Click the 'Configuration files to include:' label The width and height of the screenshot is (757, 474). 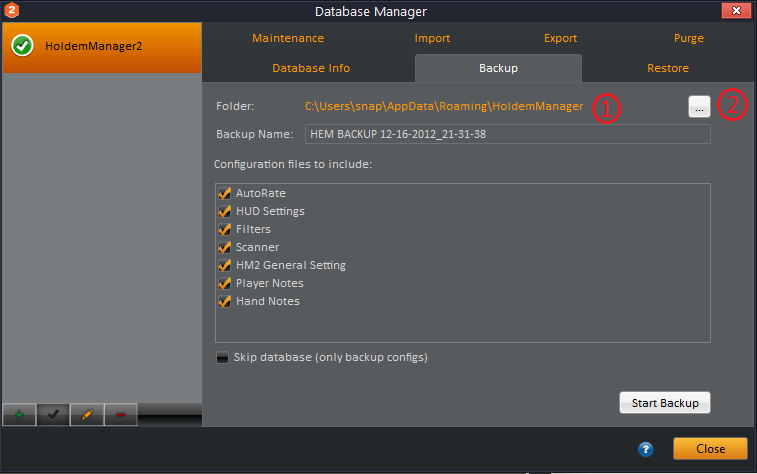293,164
